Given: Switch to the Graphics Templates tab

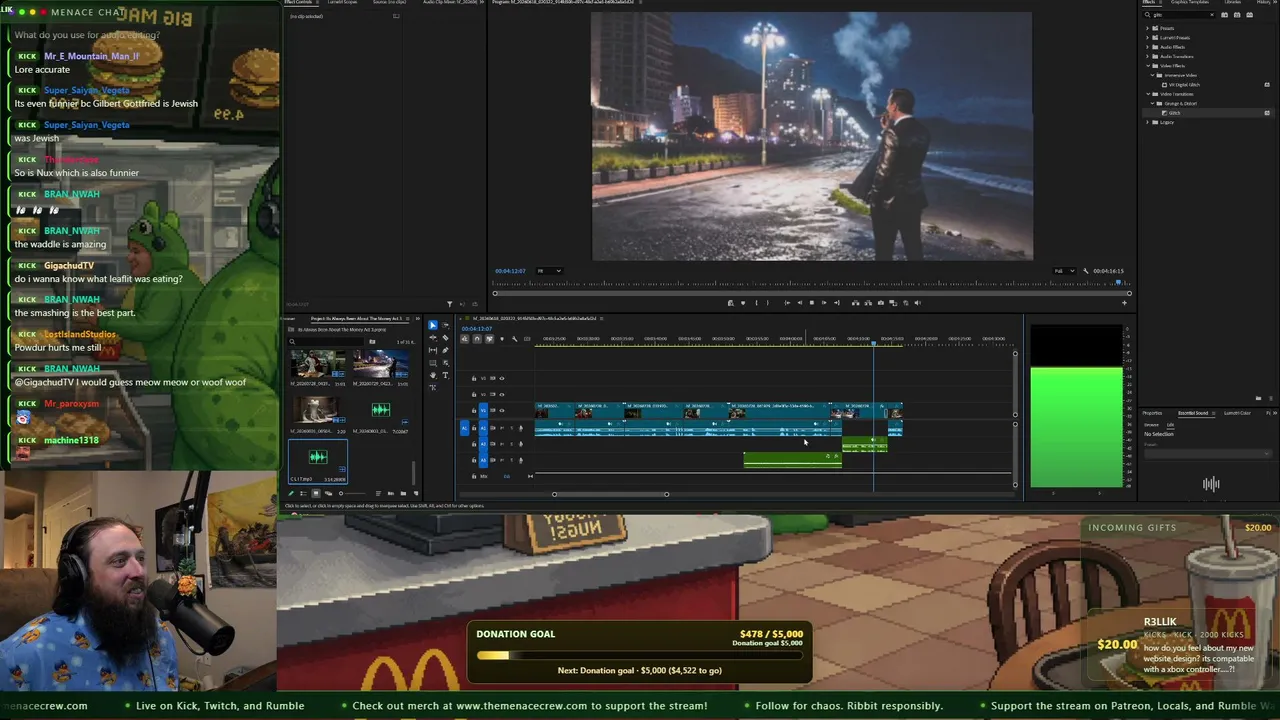Looking at the screenshot, I should click(1191, 2).
